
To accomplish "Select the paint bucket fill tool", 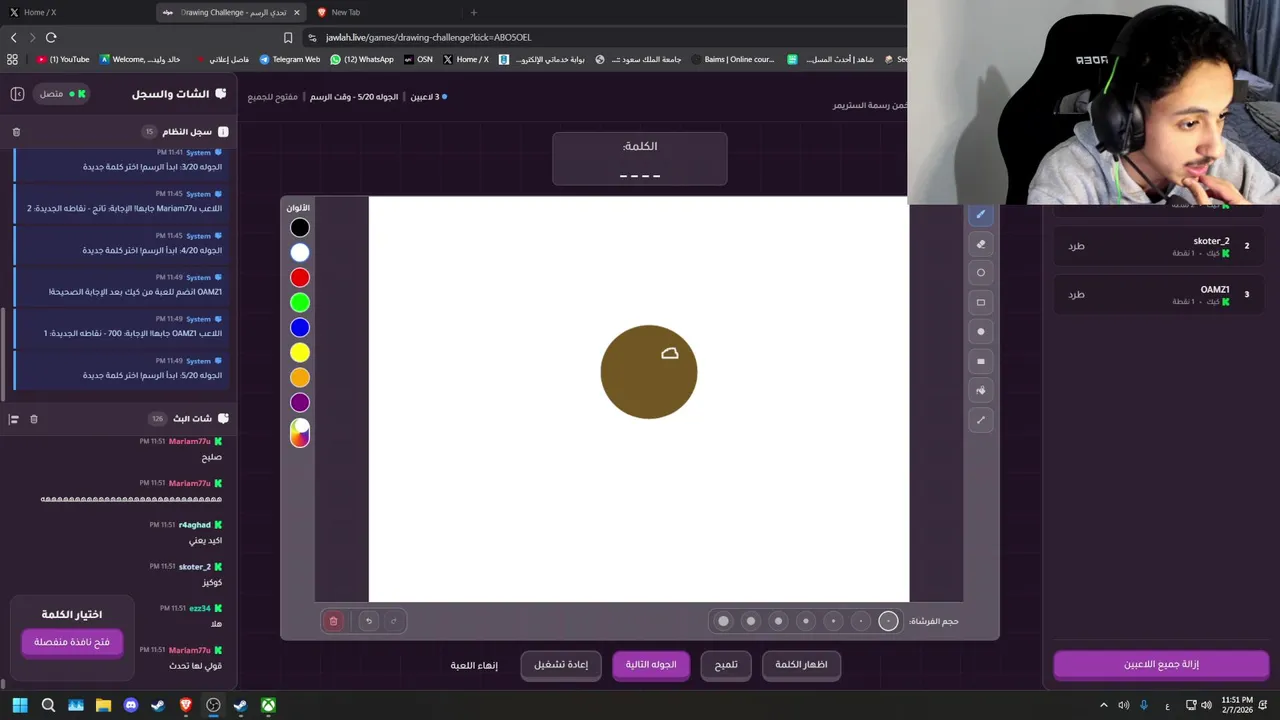I will pyautogui.click(x=981, y=391).
